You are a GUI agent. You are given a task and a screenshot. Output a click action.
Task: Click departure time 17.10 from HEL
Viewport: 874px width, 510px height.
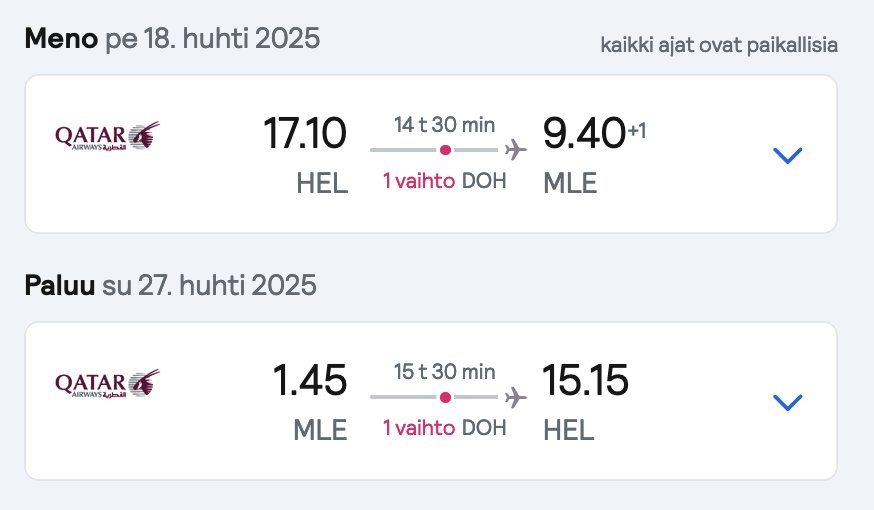305,133
